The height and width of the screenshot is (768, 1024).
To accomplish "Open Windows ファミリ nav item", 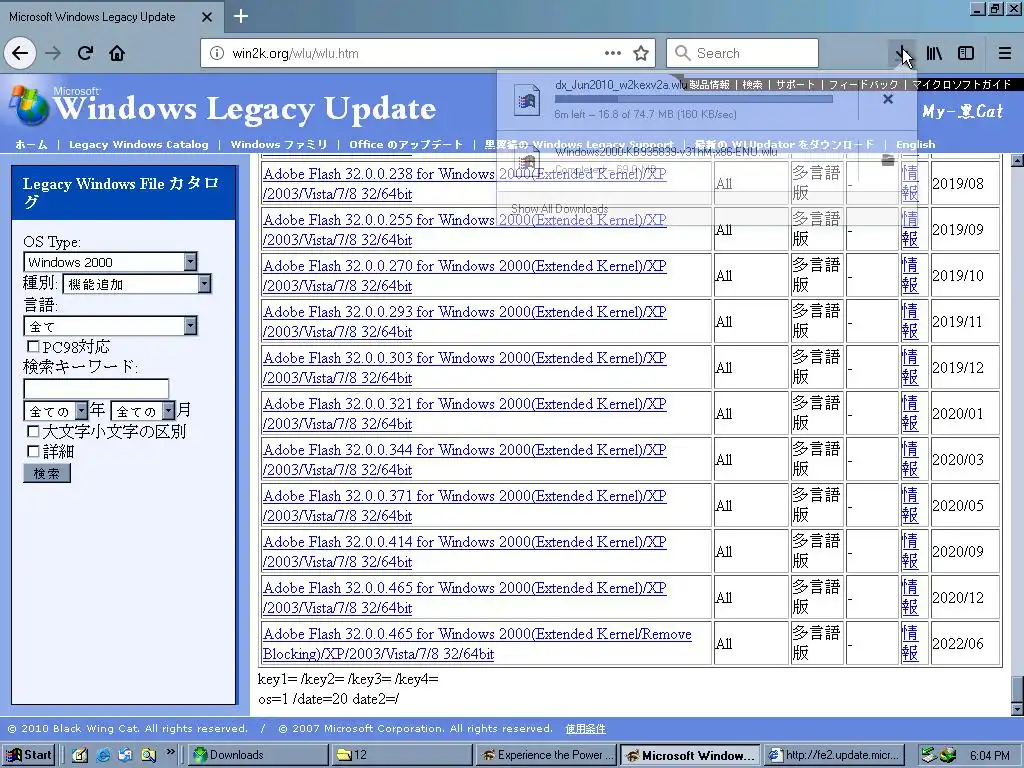I will (x=279, y=144).
